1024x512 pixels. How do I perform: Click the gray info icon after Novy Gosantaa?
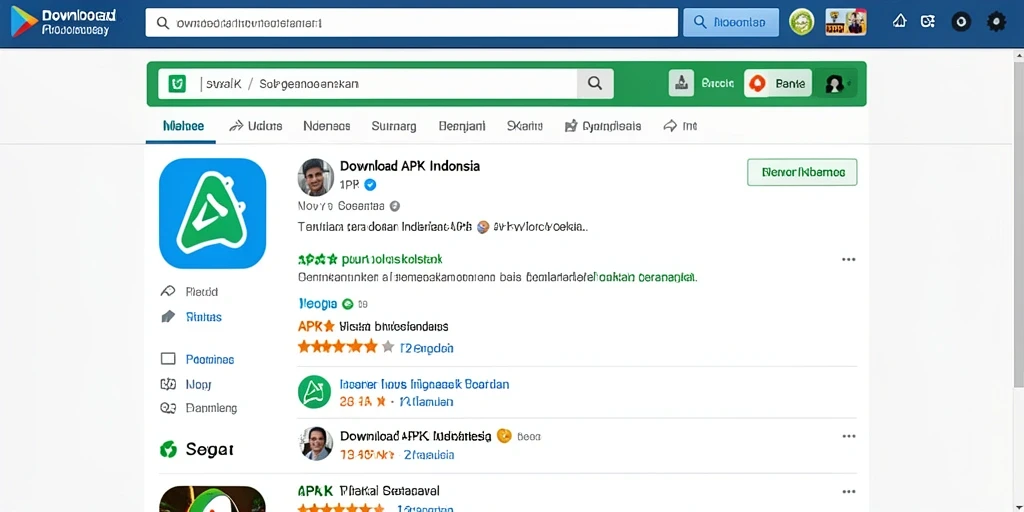pyautogui.click(x=394, y=206)
